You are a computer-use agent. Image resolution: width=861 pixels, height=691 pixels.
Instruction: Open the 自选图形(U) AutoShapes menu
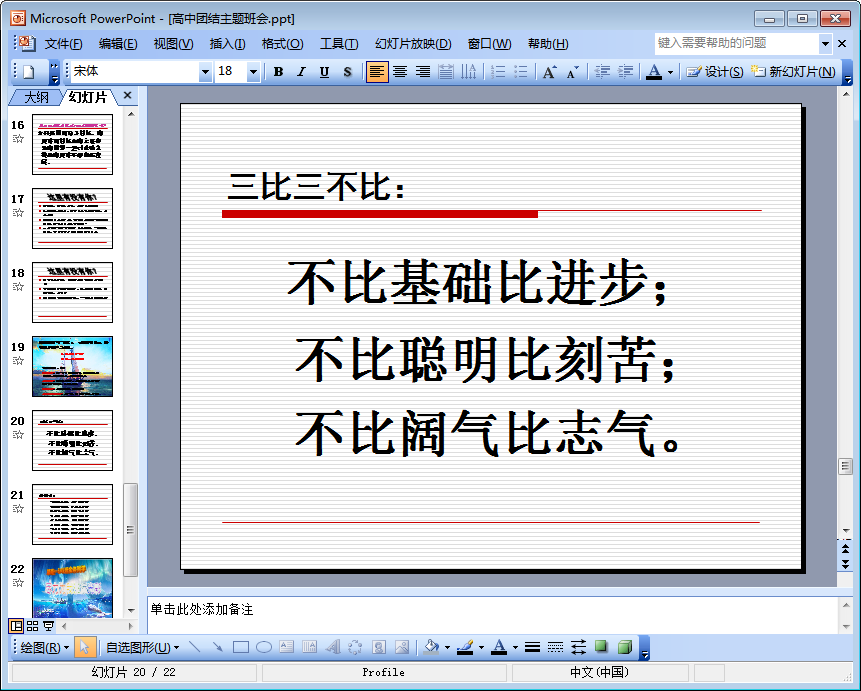[142, 648]
